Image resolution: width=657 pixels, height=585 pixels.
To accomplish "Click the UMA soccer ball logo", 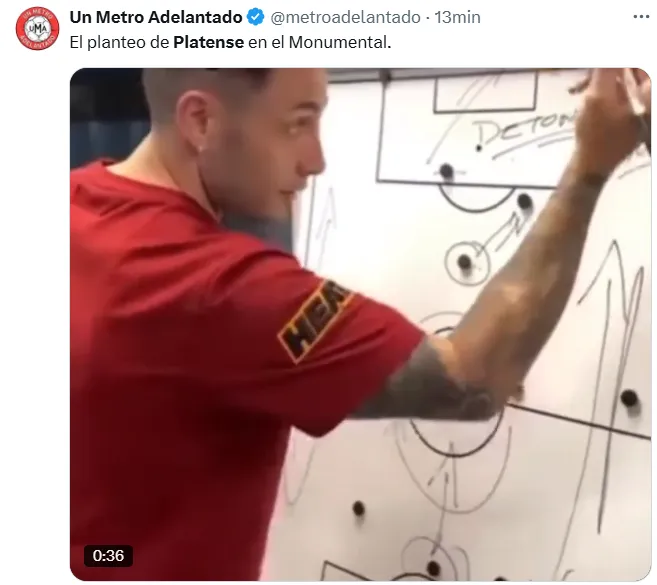I will [37, 28].
